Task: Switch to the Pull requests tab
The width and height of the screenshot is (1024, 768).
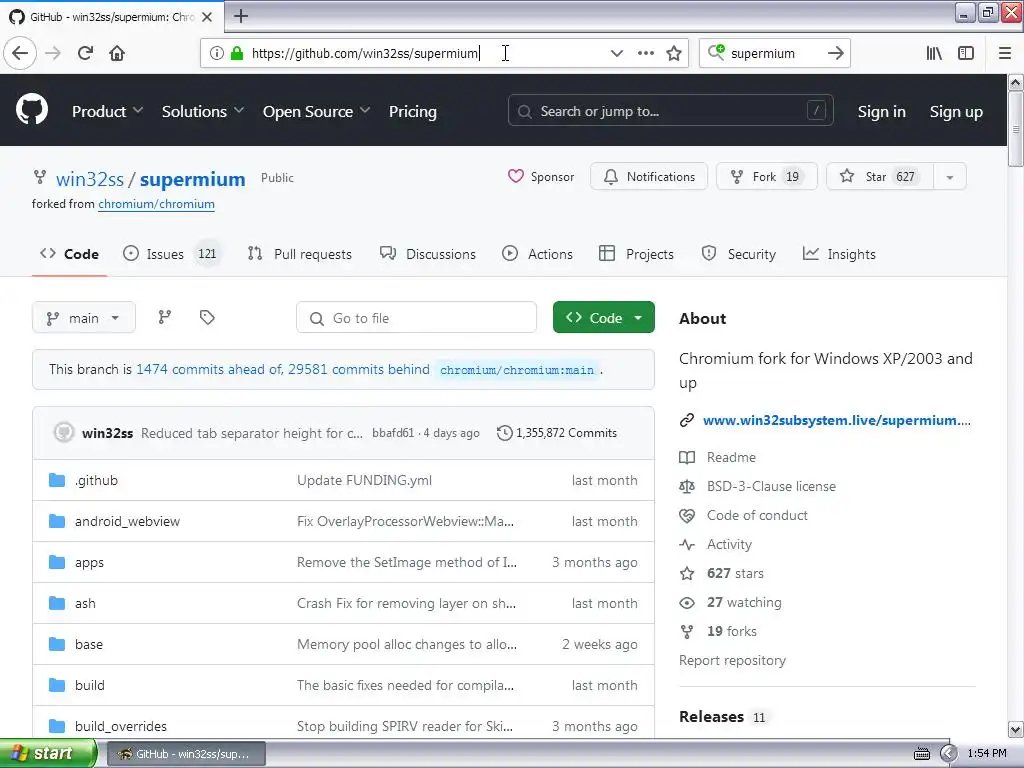Action: pos(300,254)
